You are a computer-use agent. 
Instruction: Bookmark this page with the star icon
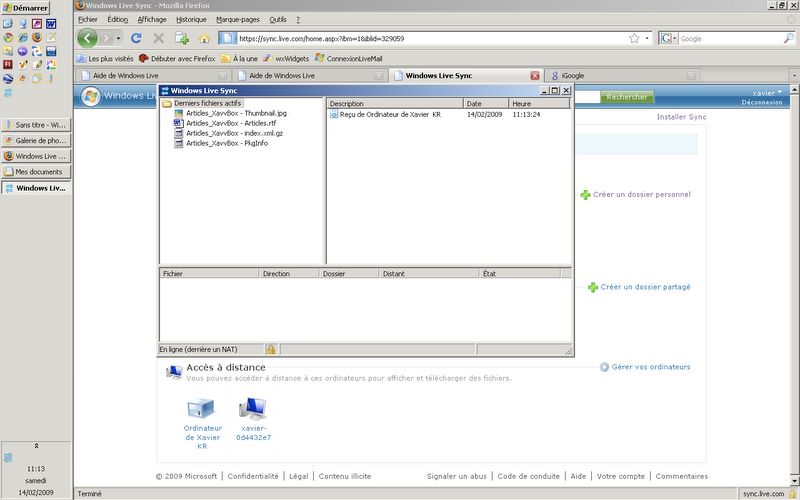click(x=634, y=38)
